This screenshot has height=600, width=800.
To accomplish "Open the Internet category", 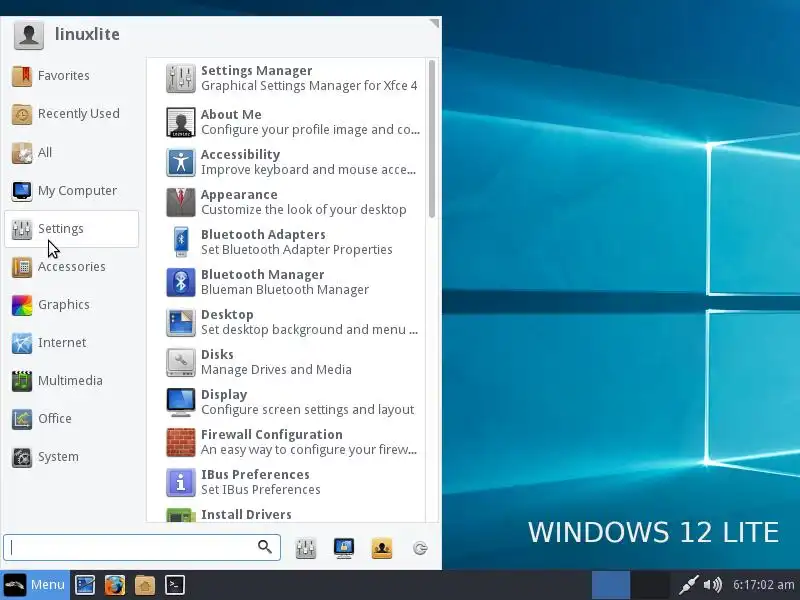I will point(71,343).
